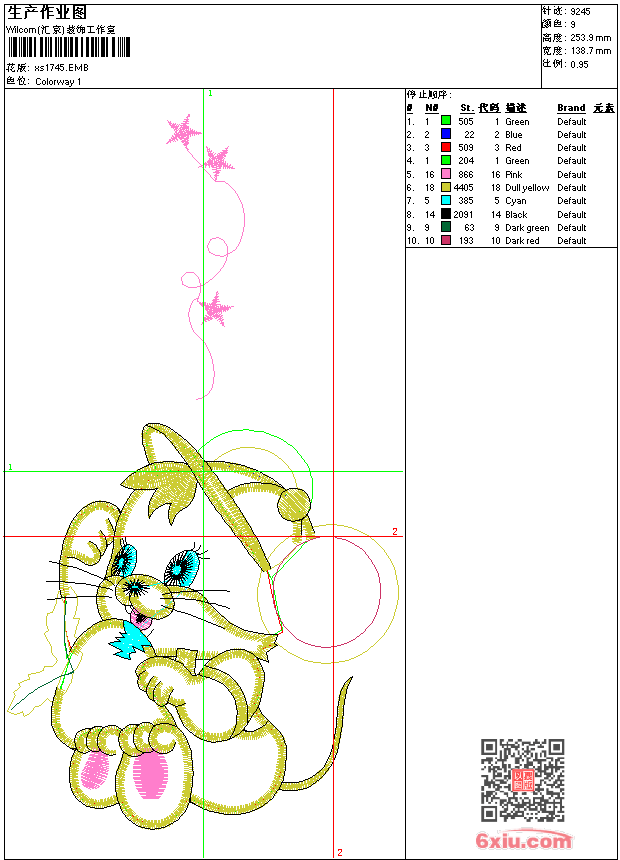Click the stitch count 63
Screen dimensions: 620x860
(x=469, y=228)
